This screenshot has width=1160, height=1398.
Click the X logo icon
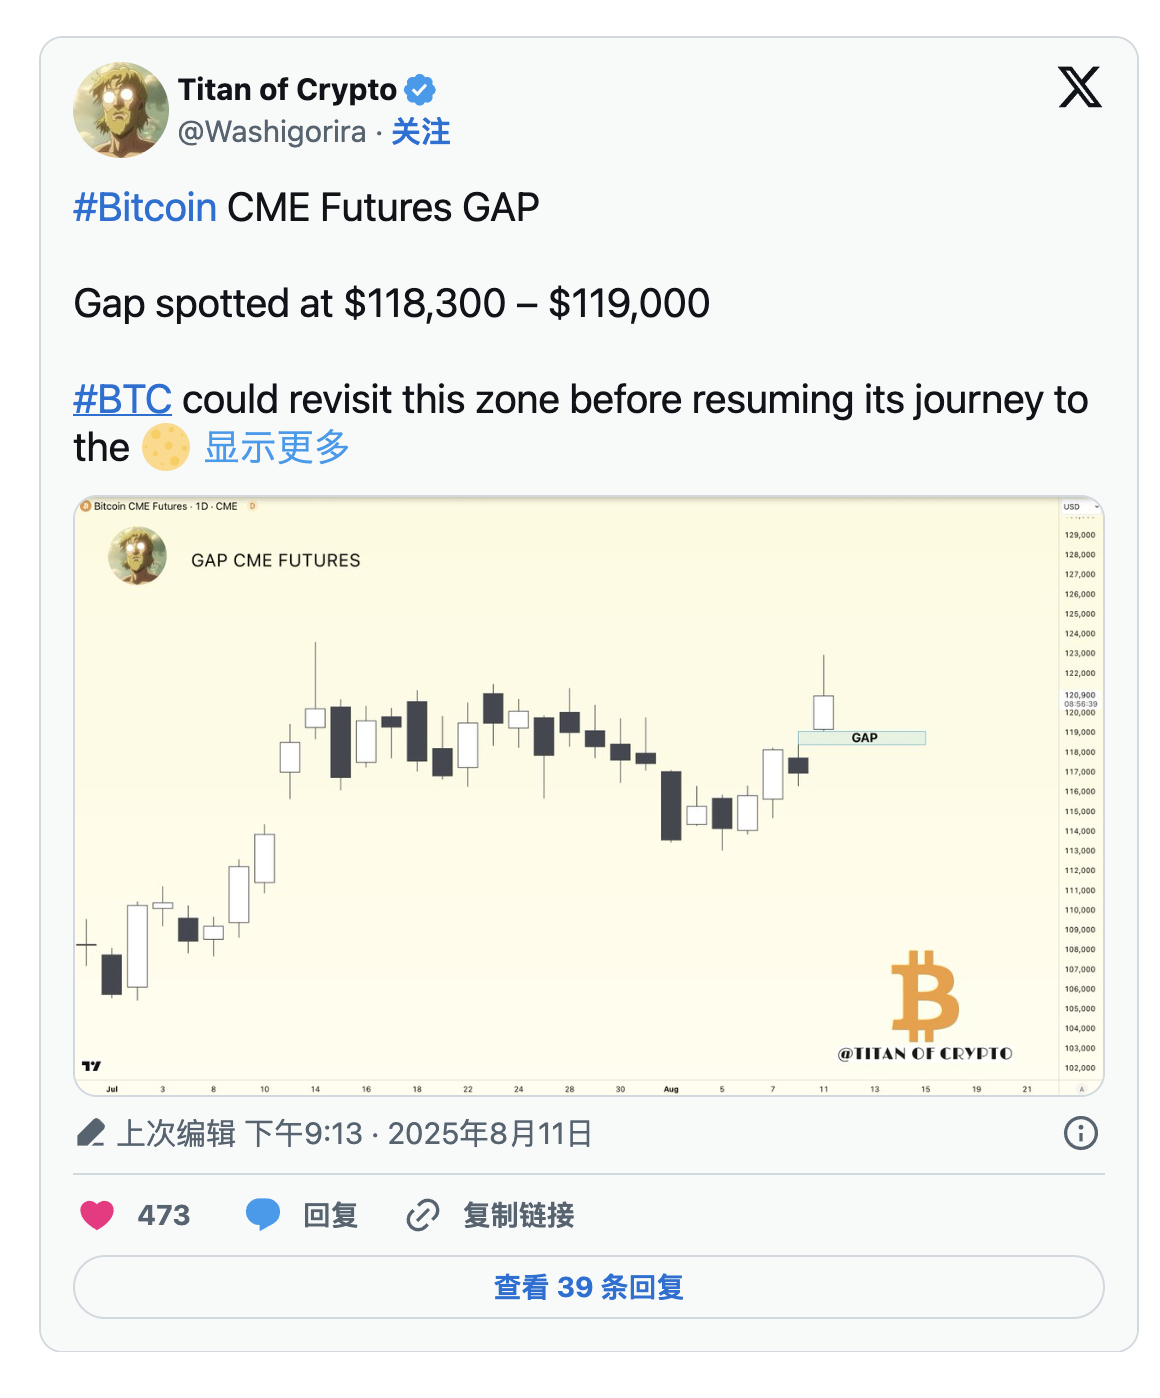pos(1080,88)
